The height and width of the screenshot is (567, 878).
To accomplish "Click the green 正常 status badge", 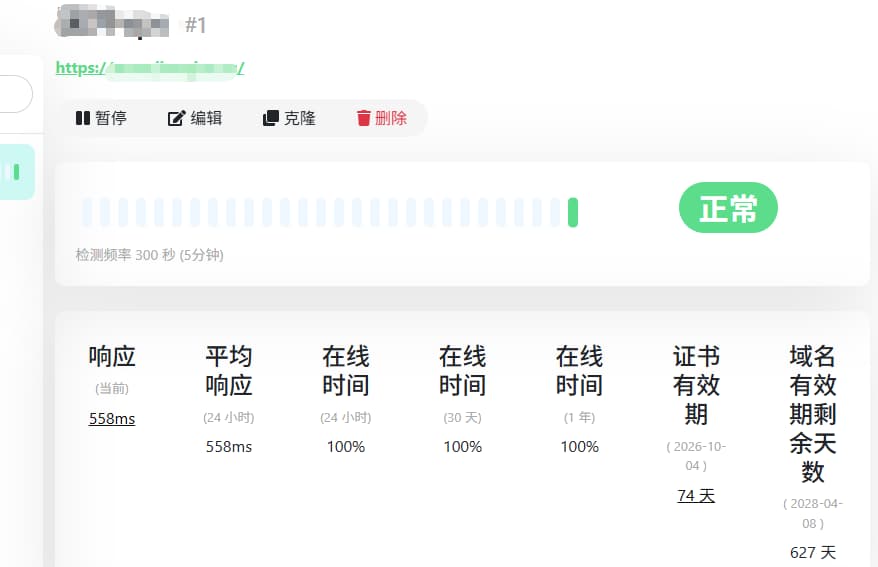I will (728, 208).
